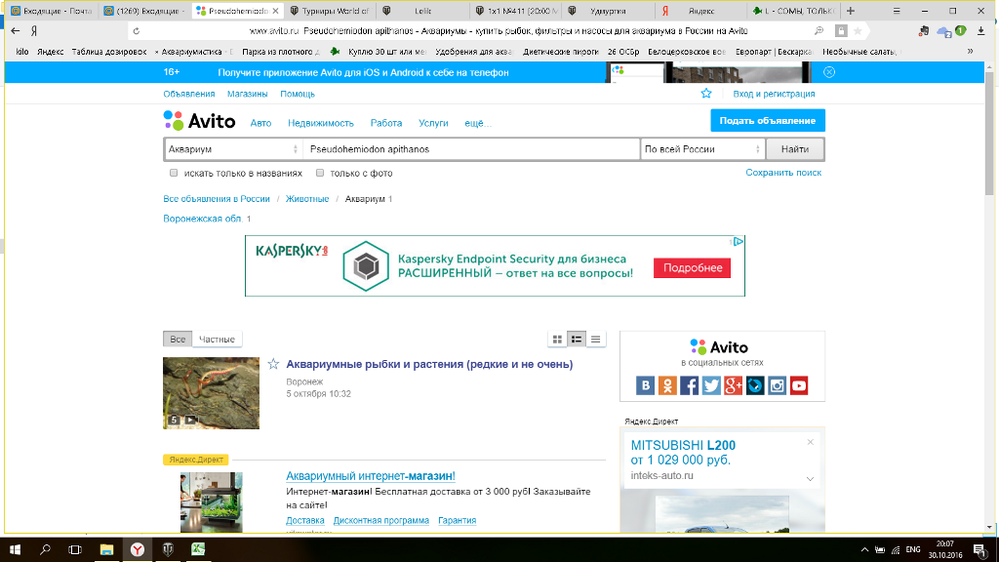Open listing Аквариумные рыбки и растения
999x562 pixels.
(x=429, y=364)
